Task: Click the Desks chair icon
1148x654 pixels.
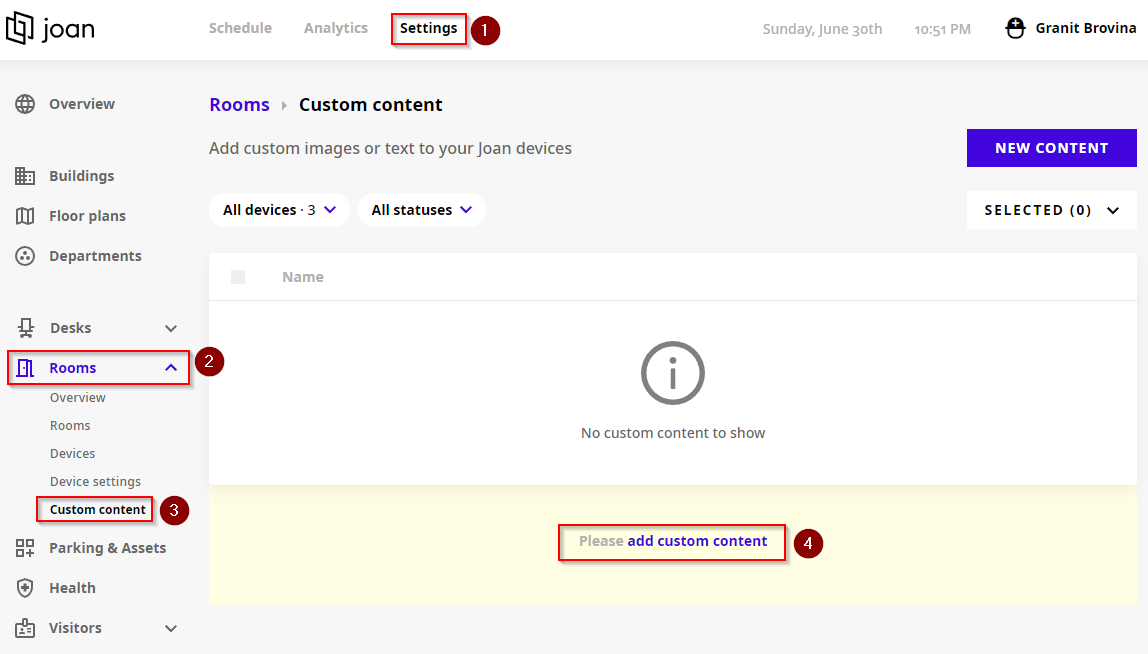Action: 26,328
